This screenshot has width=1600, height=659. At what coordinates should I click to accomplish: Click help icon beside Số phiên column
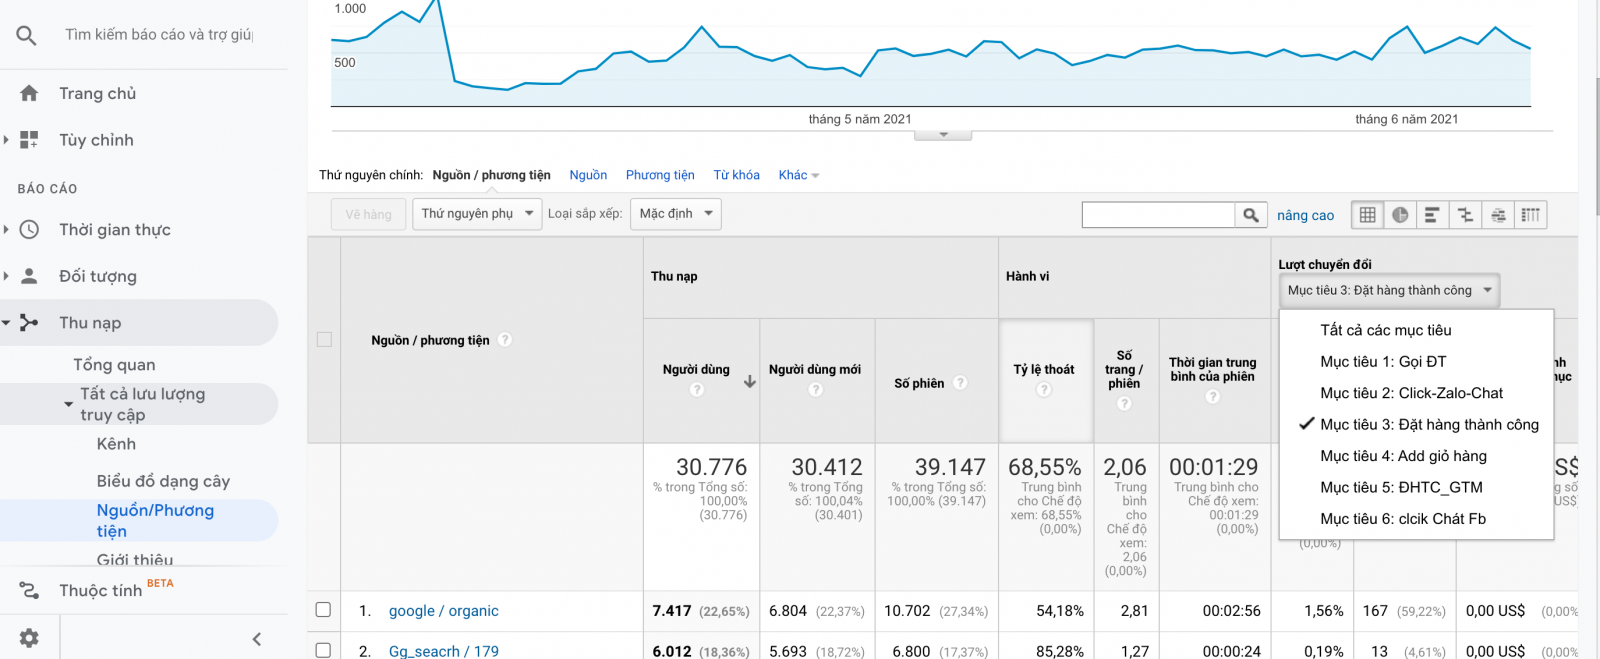click(x=960, y=383)
